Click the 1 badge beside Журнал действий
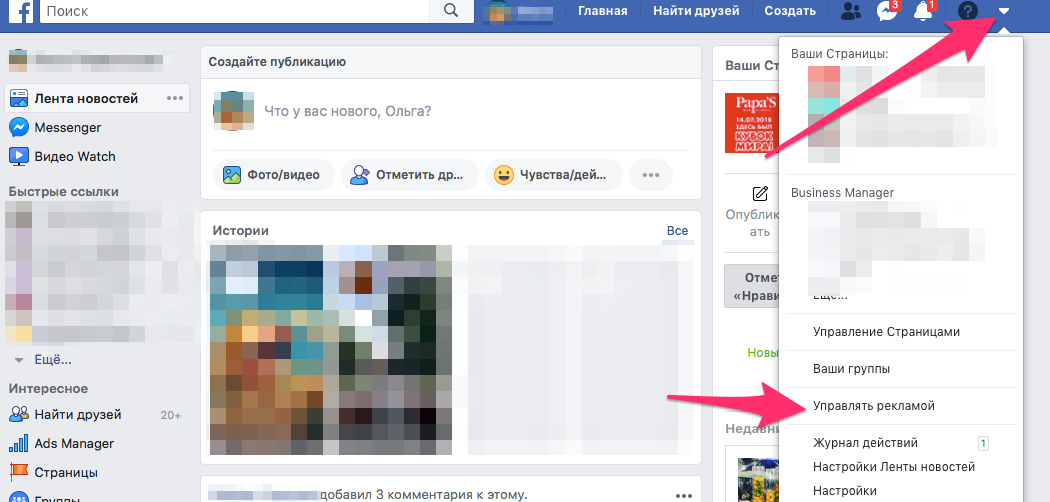The image size is (1050, 502). (983, 443)
